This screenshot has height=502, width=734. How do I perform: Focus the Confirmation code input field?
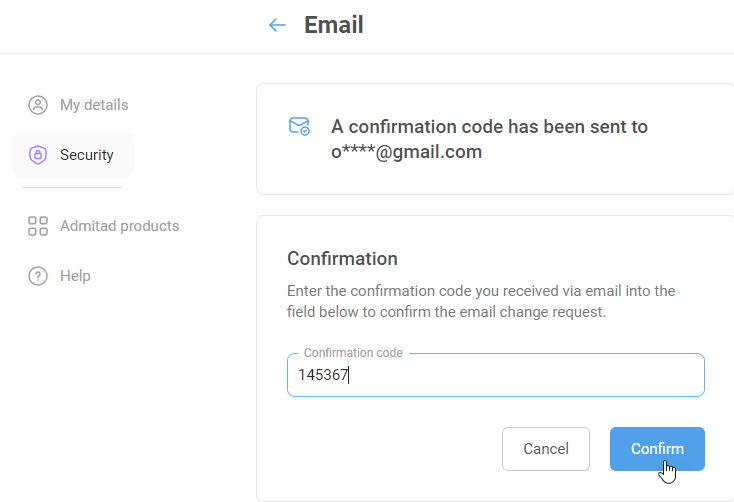pyautogui.click(x=496, y=375)
